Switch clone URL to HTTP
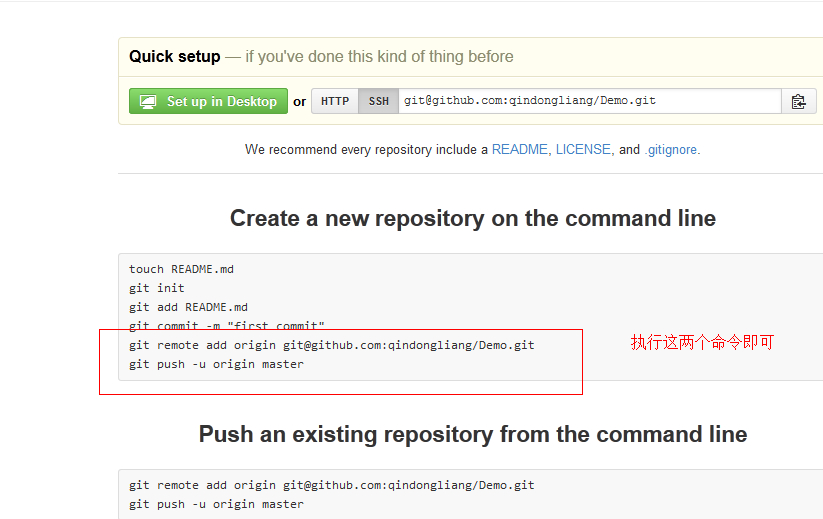The image size is (823, 519). point(335,101)
